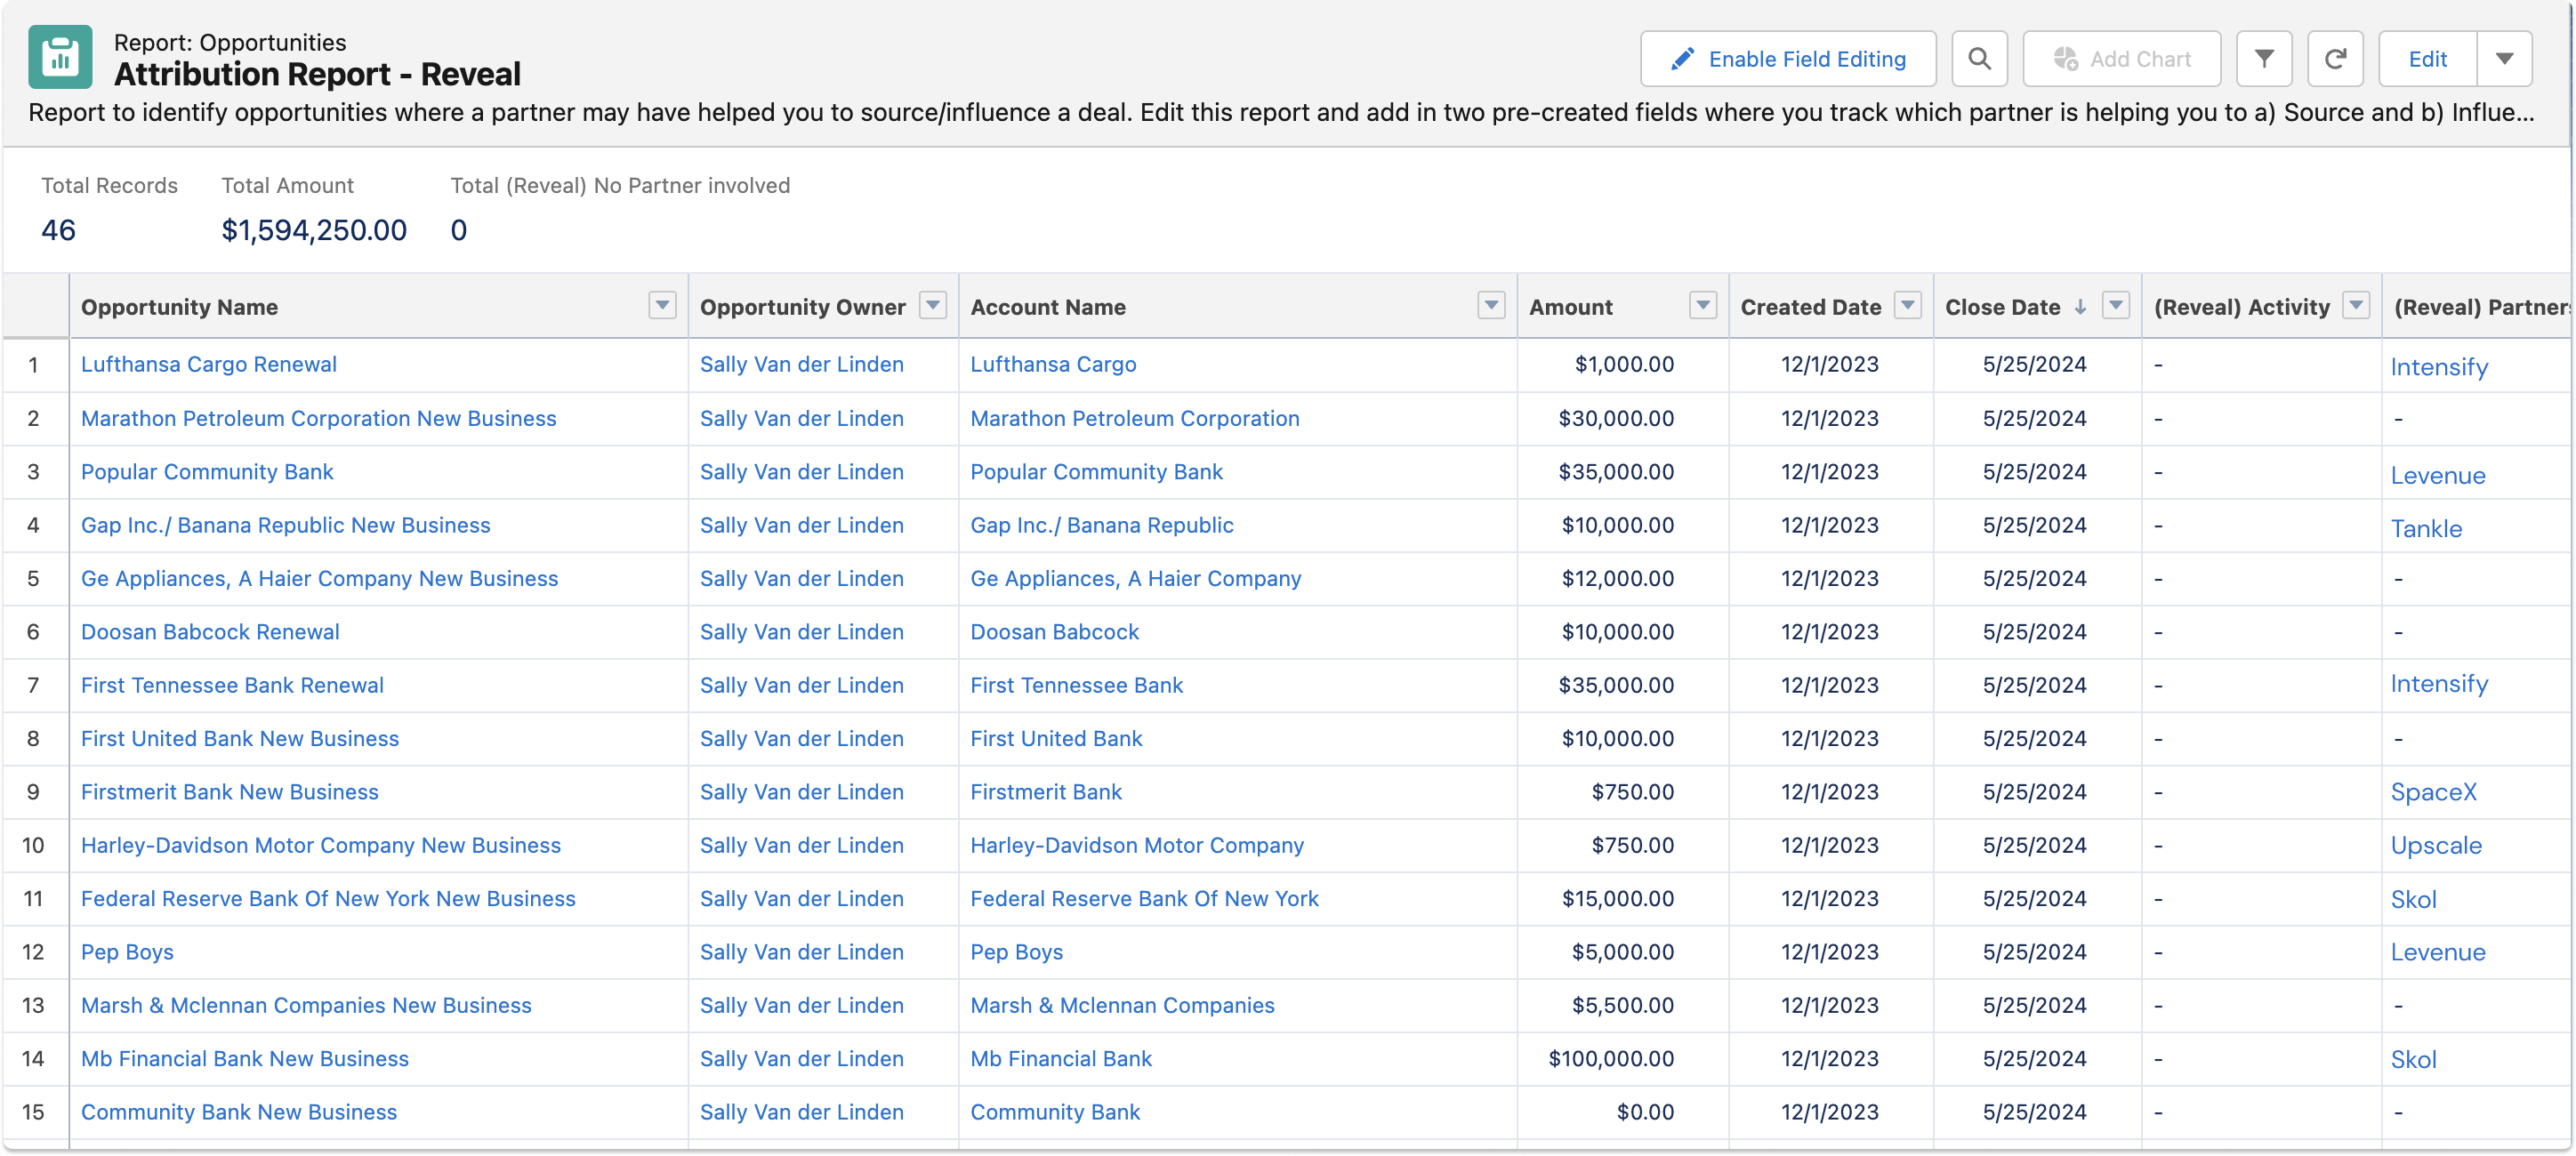
Task: Click the $1,594,250.00 total amount
Action: (314, 230)
